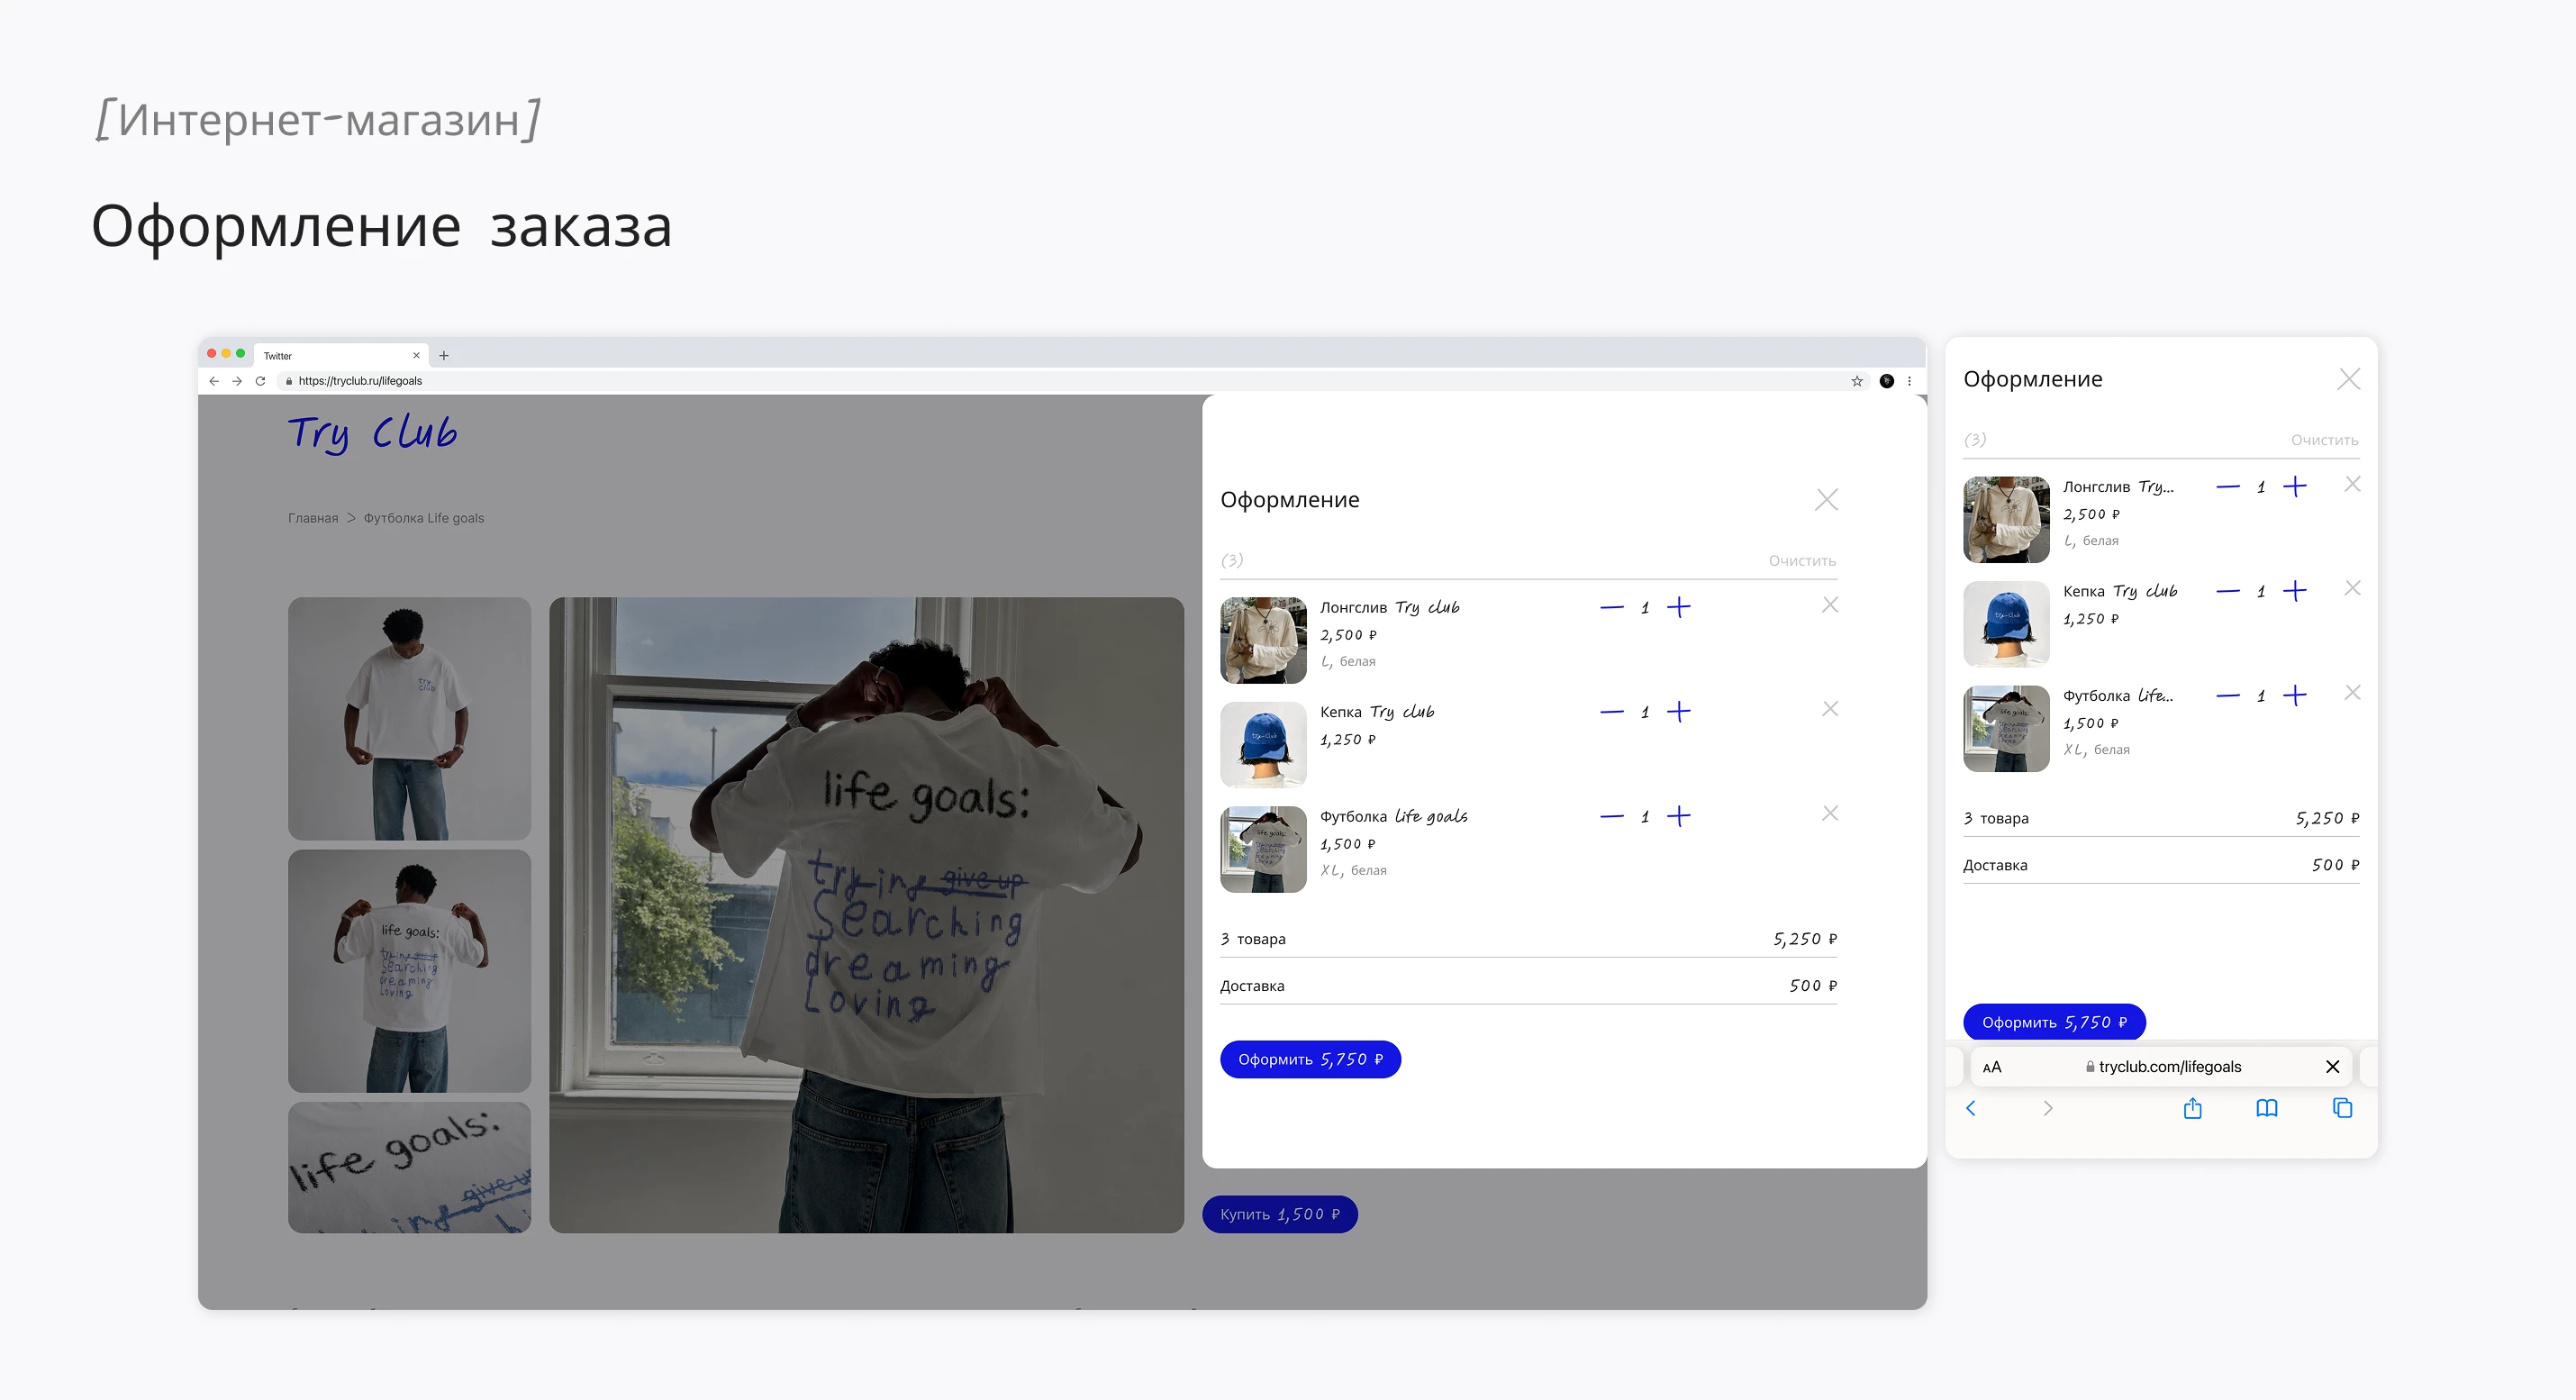The width and height of the screenshot is (2576, 1400).
Task: Reload the browser page
Action: tap(260, 381)
